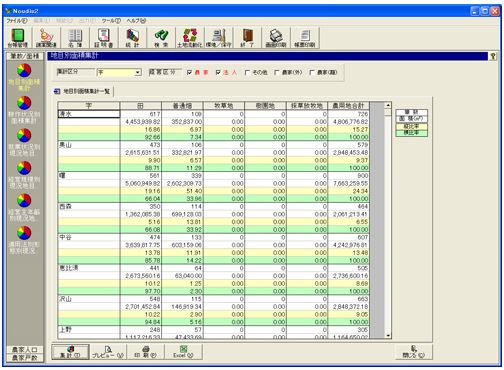The image size is (504, 370).
Task: Open the ツール menu
Action: tap(111, 21)
